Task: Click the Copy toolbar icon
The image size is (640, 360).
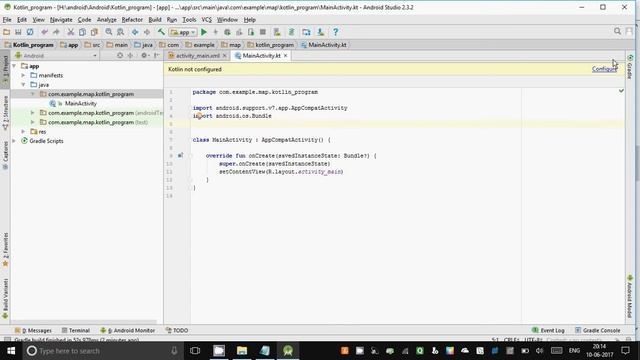Action: 82,32
